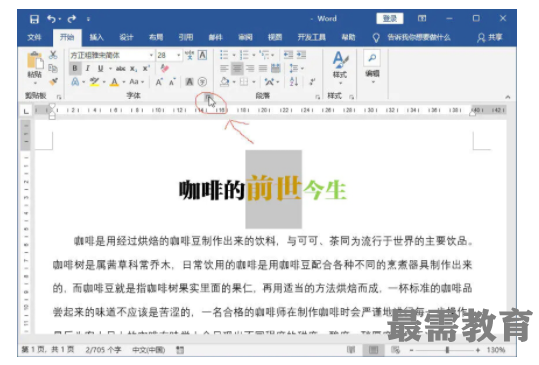Click the character border icon
Screen dimensions: 539x365
coord(202,55)
